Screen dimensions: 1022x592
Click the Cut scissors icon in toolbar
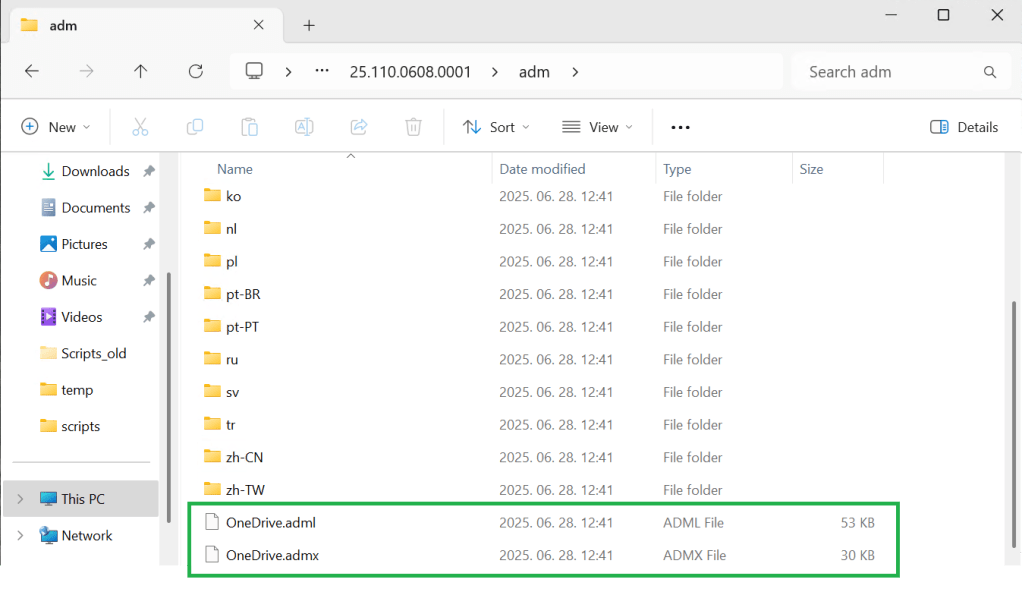pyautogui.click(x=140, y=127)
